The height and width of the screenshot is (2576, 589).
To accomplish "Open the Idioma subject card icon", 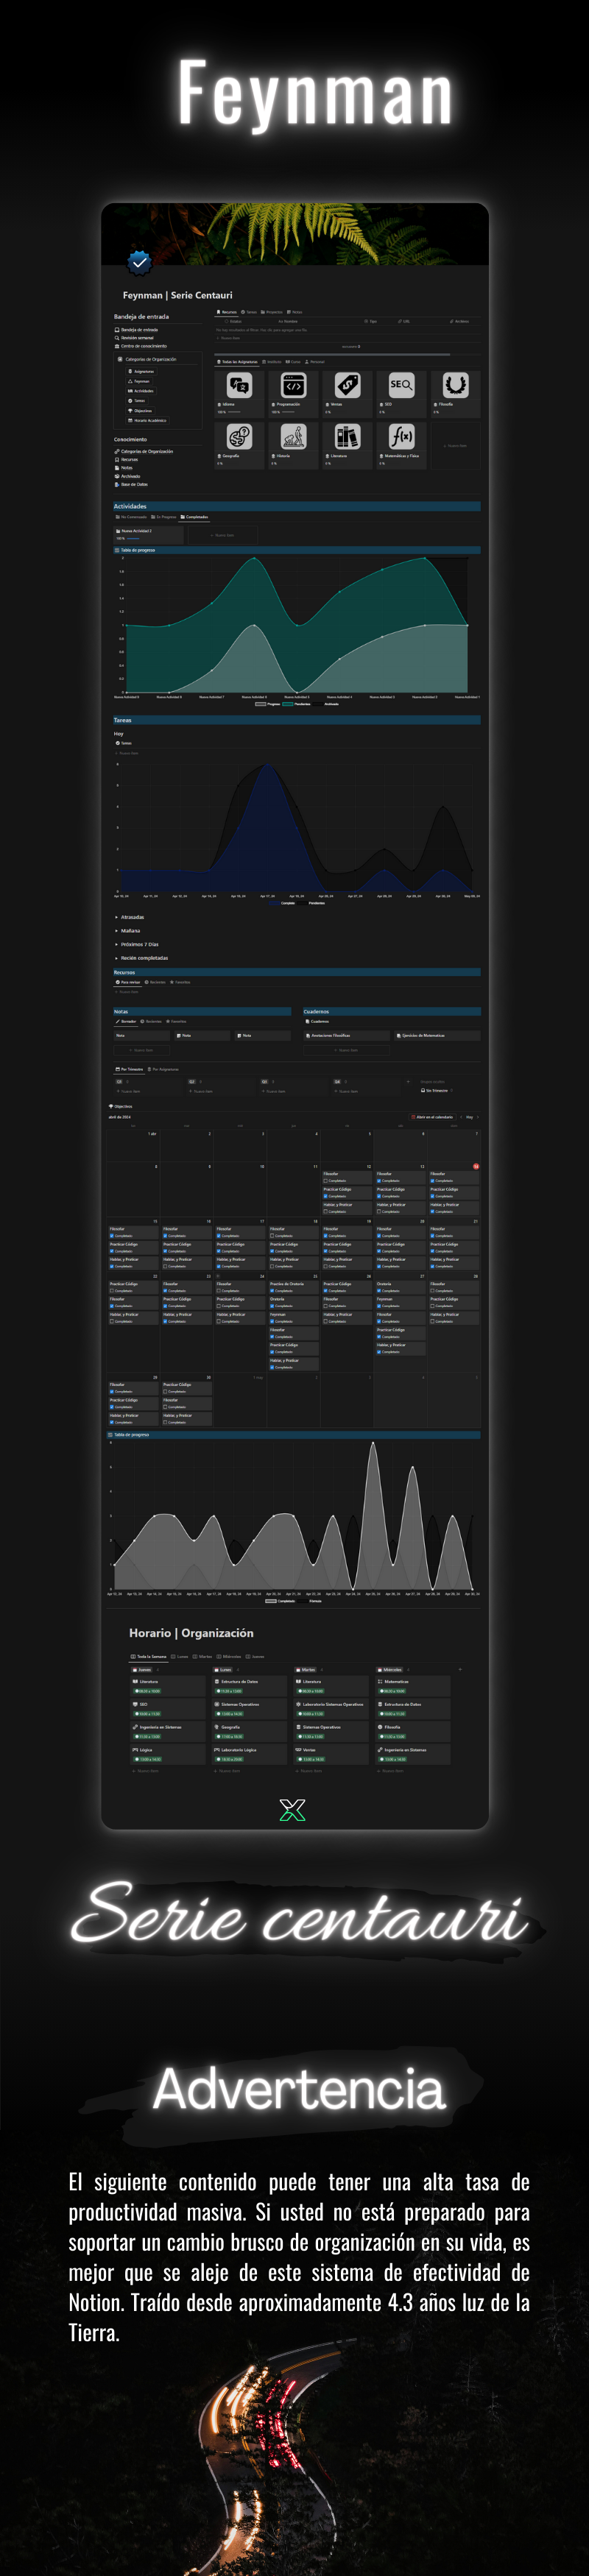I will [239, 385].
